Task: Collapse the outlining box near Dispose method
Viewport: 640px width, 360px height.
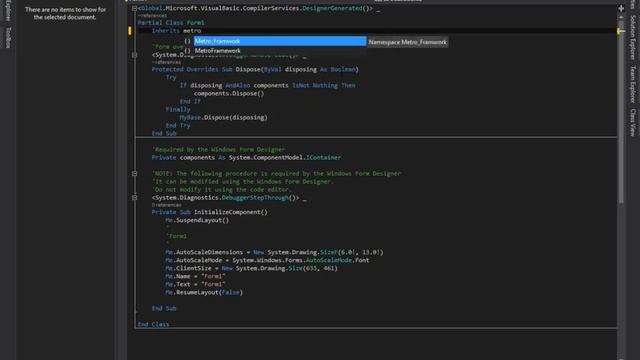Action: click(x=134, y=55)
